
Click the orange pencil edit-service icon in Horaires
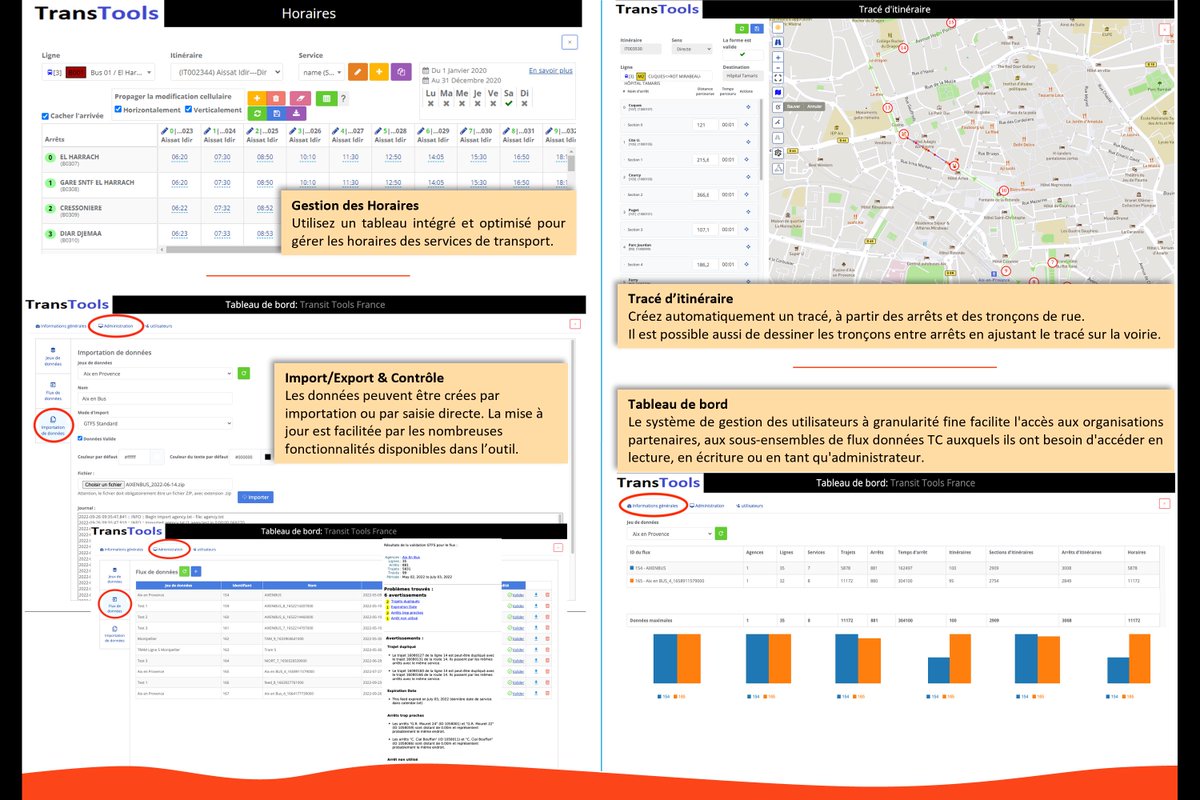pos(358,72)
